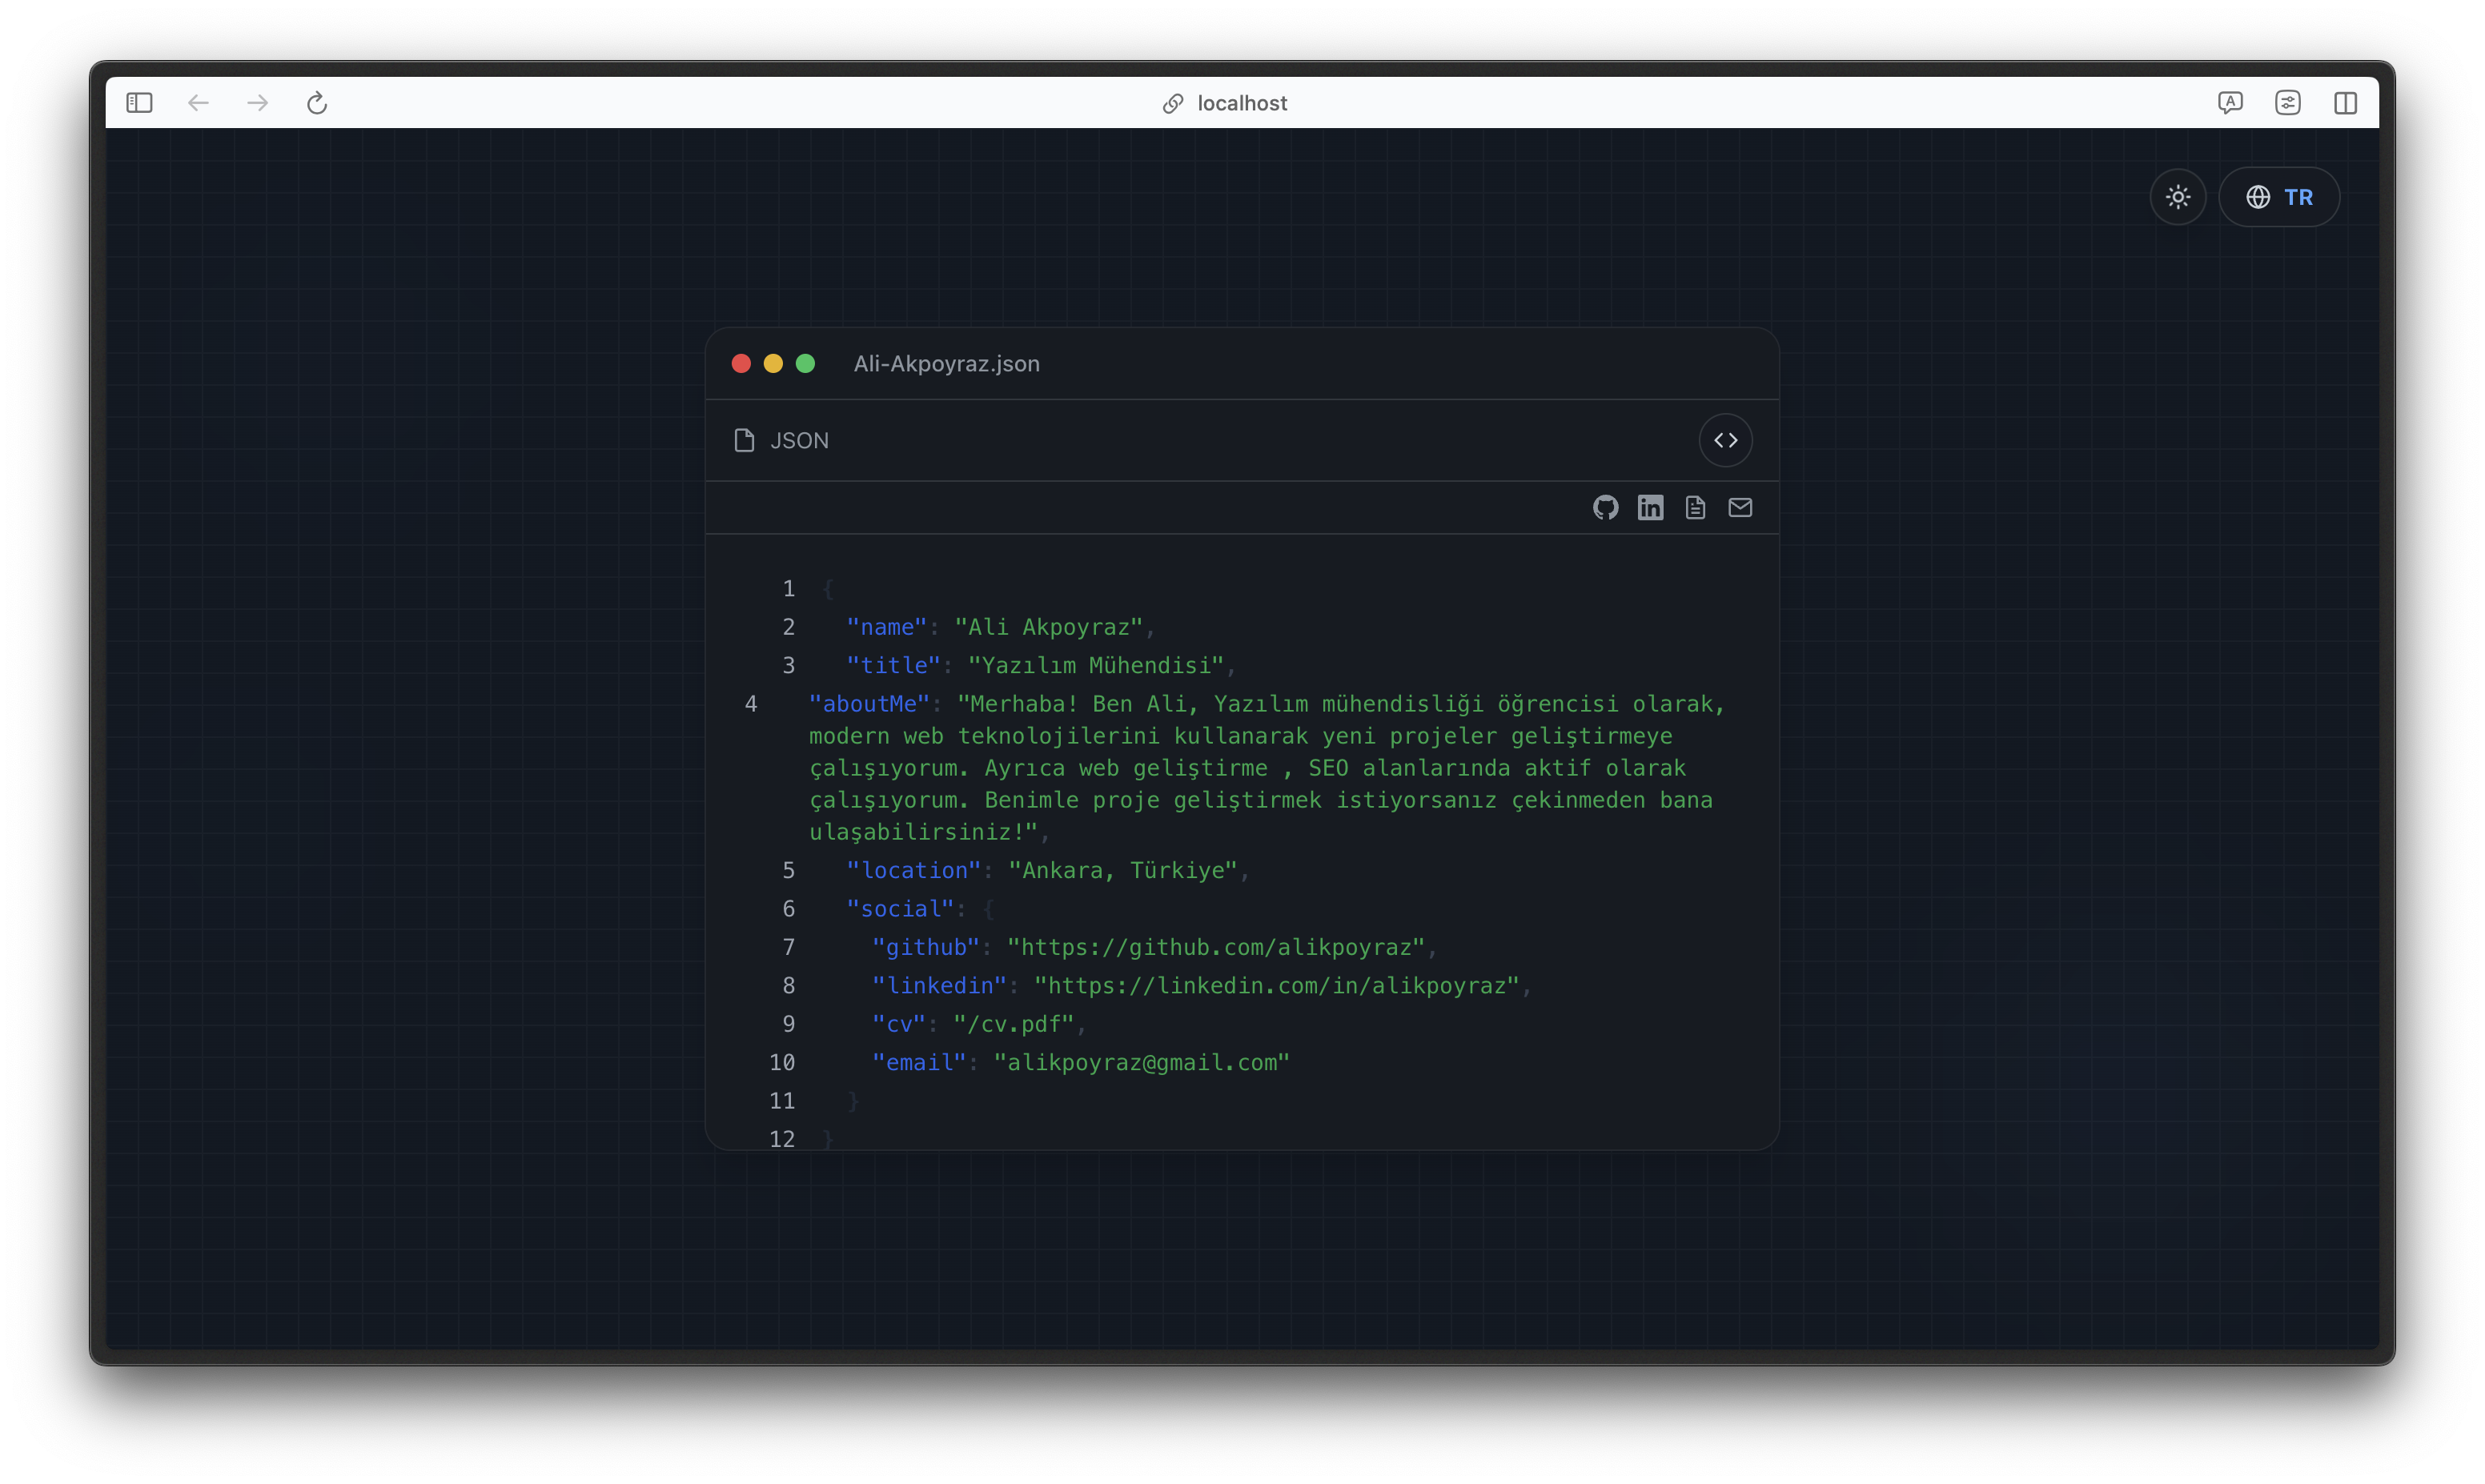Click the JSON file type icon
2485x1484 pixels.
click(742, 440)
